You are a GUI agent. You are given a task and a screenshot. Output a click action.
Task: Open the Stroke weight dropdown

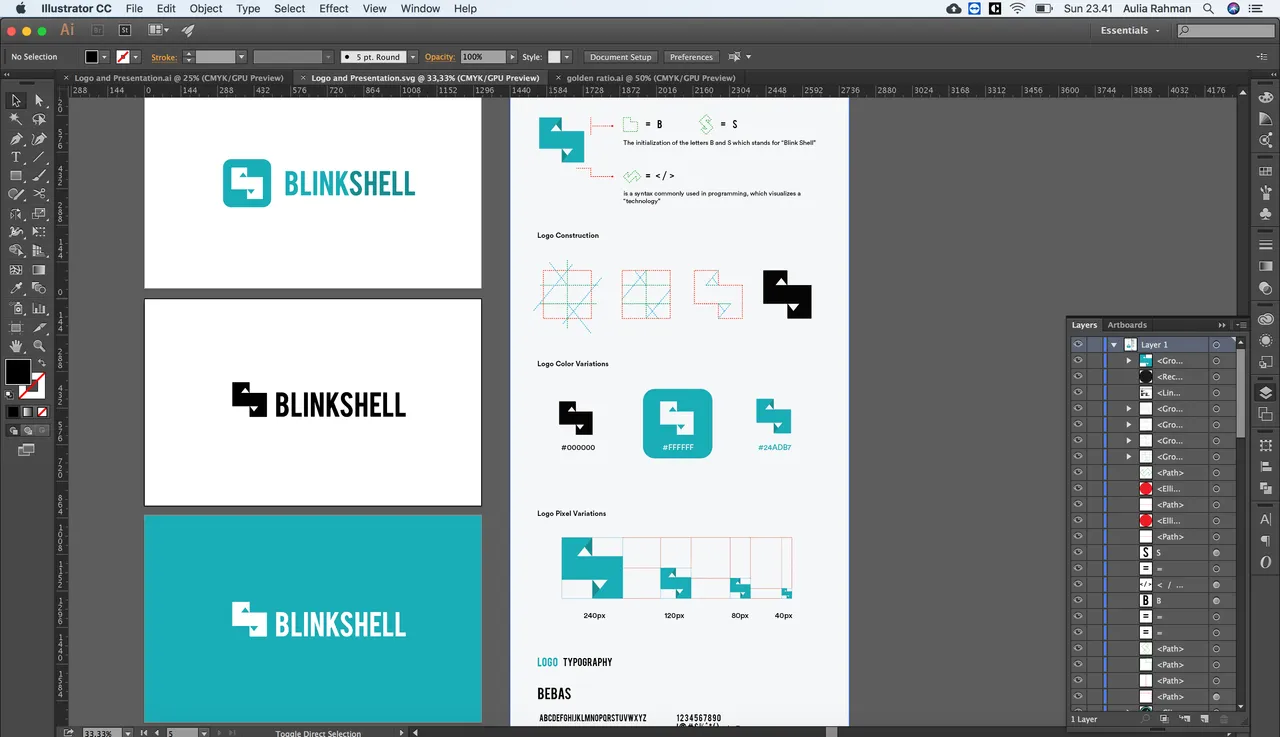pyautogui.click(x=241, y=57)
